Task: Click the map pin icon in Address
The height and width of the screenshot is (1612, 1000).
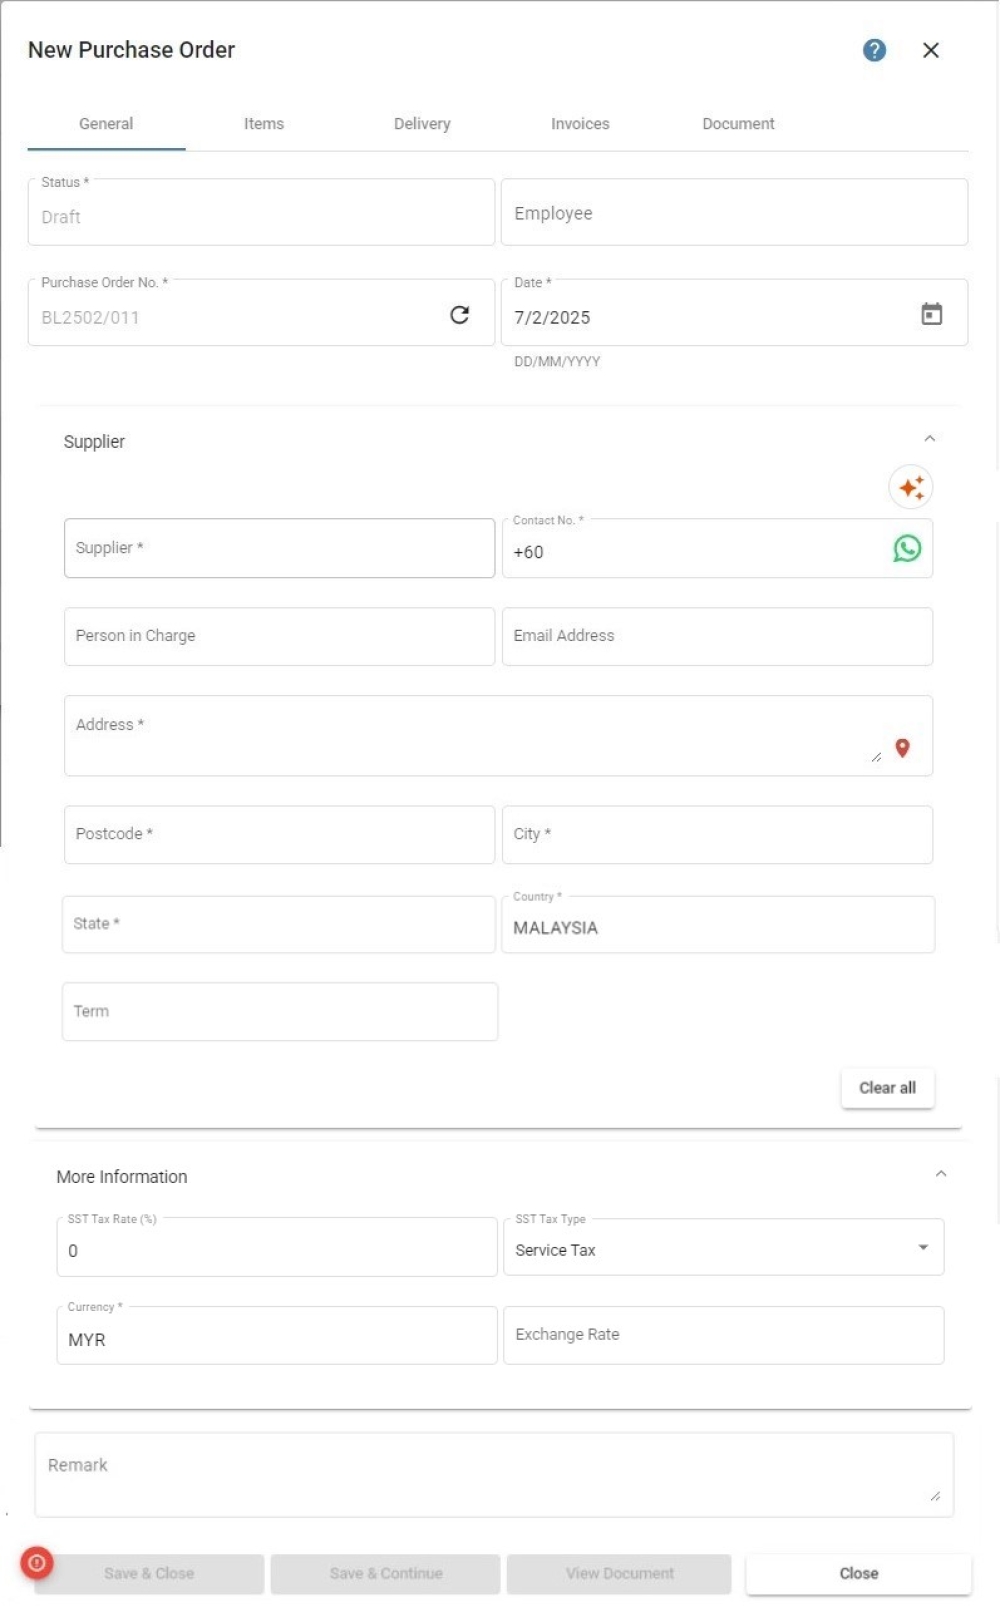Action: [902, 748]
